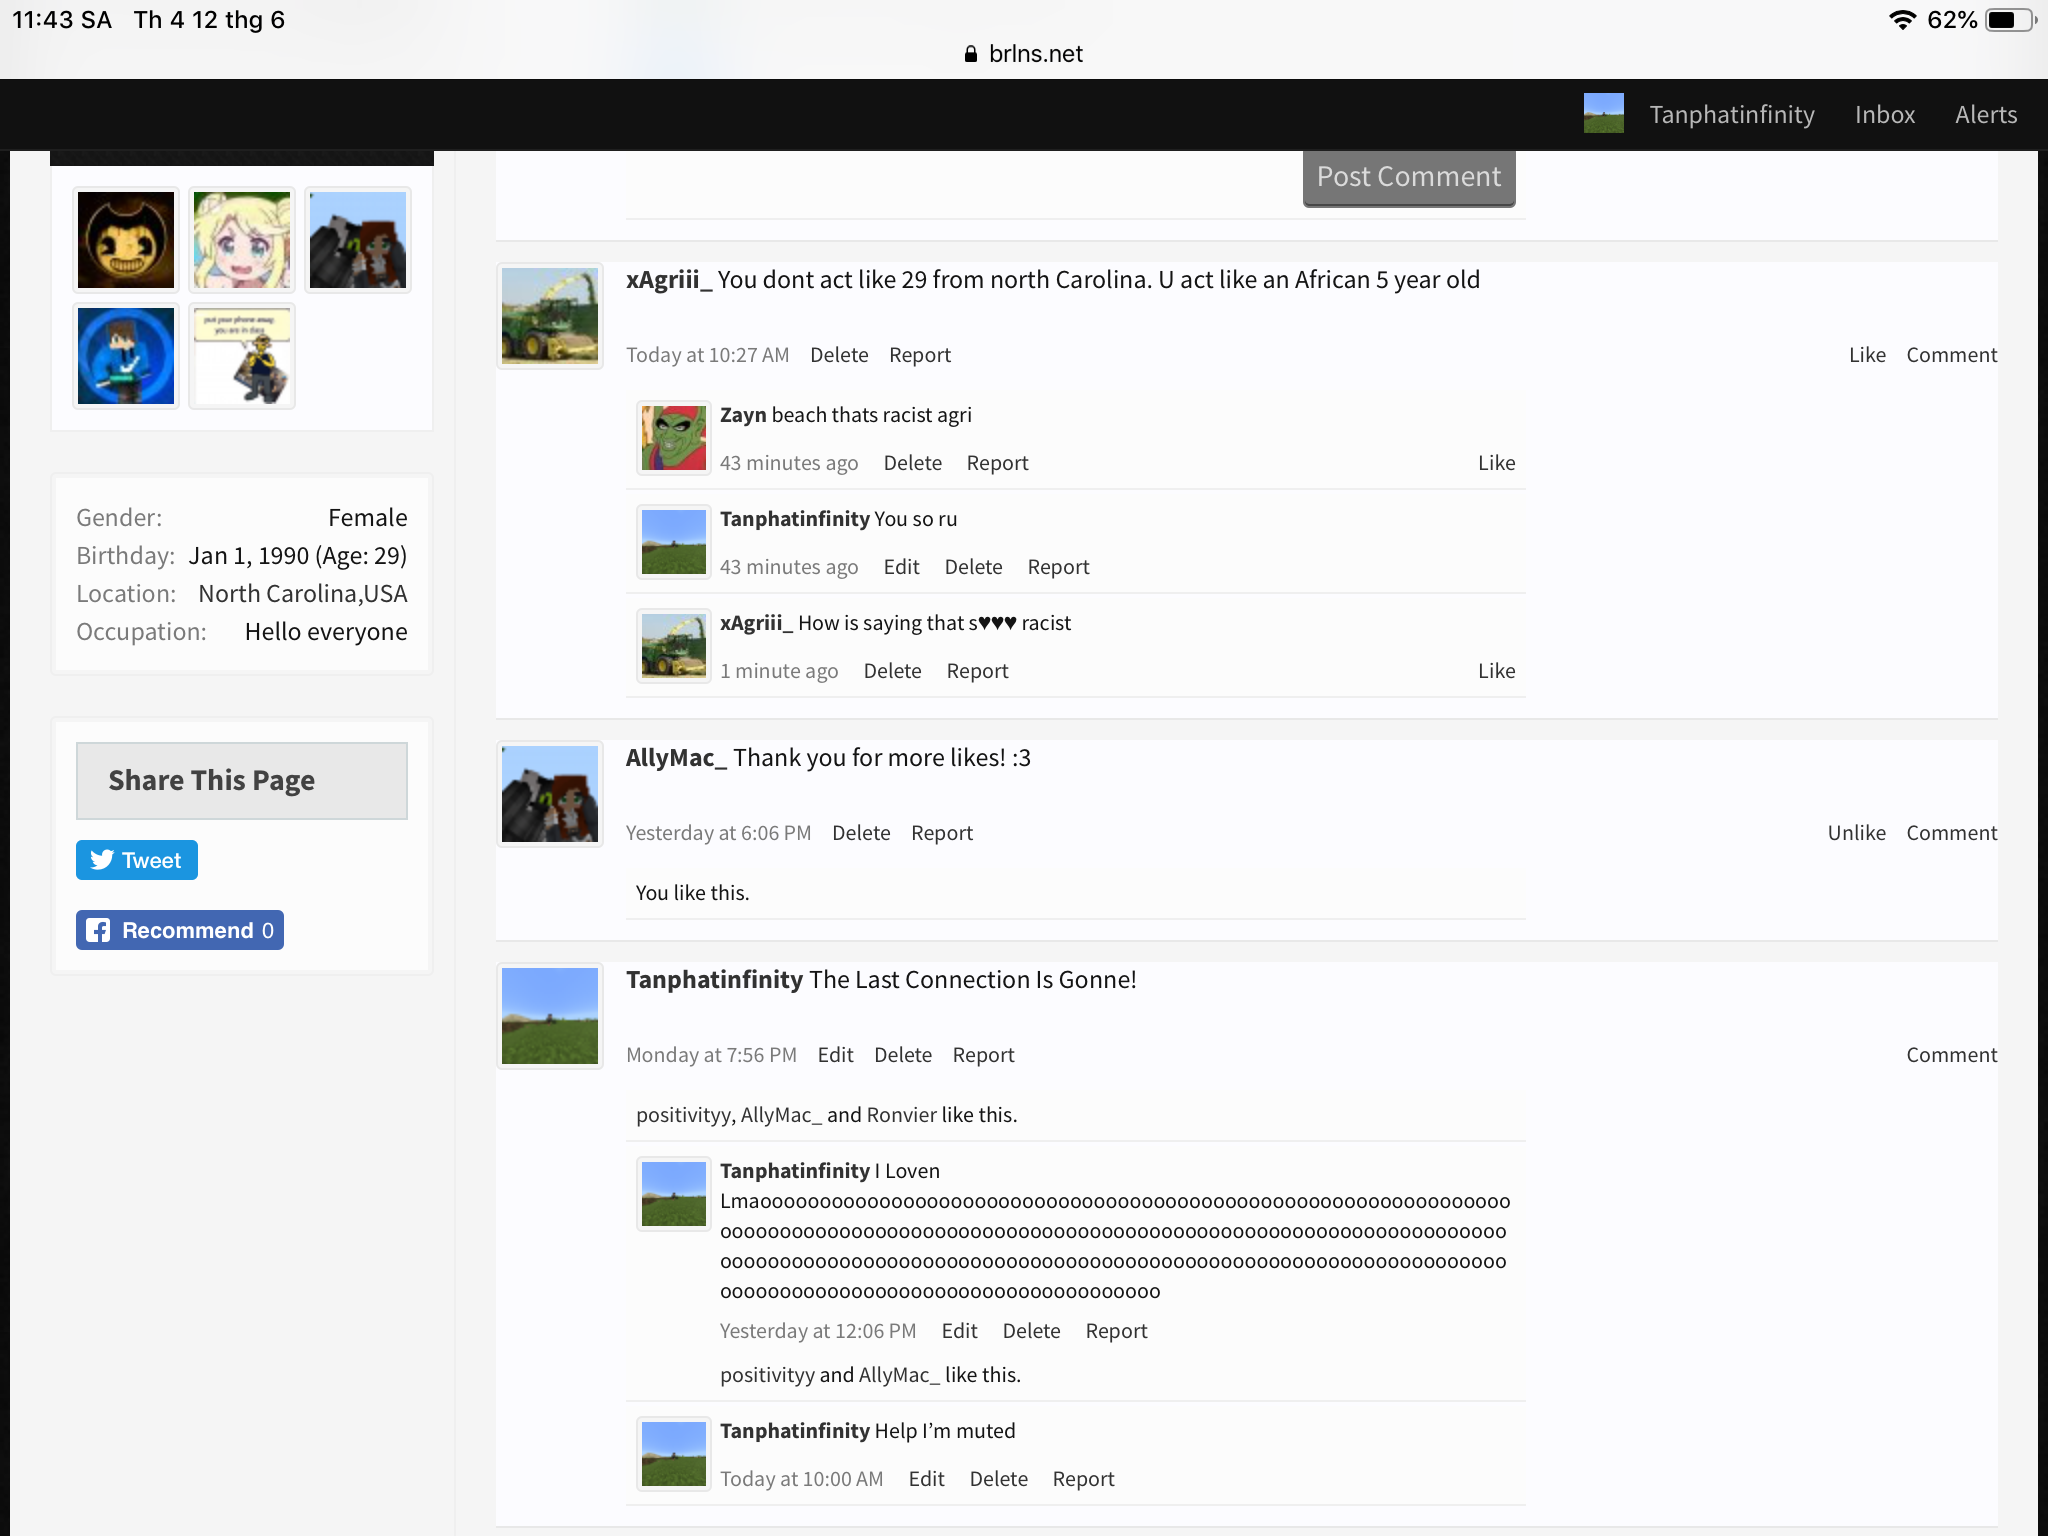Click the Post Comment button
Image resolution: width=2048 pixels, height=1536 pixels.
(x=1409, y=177)
